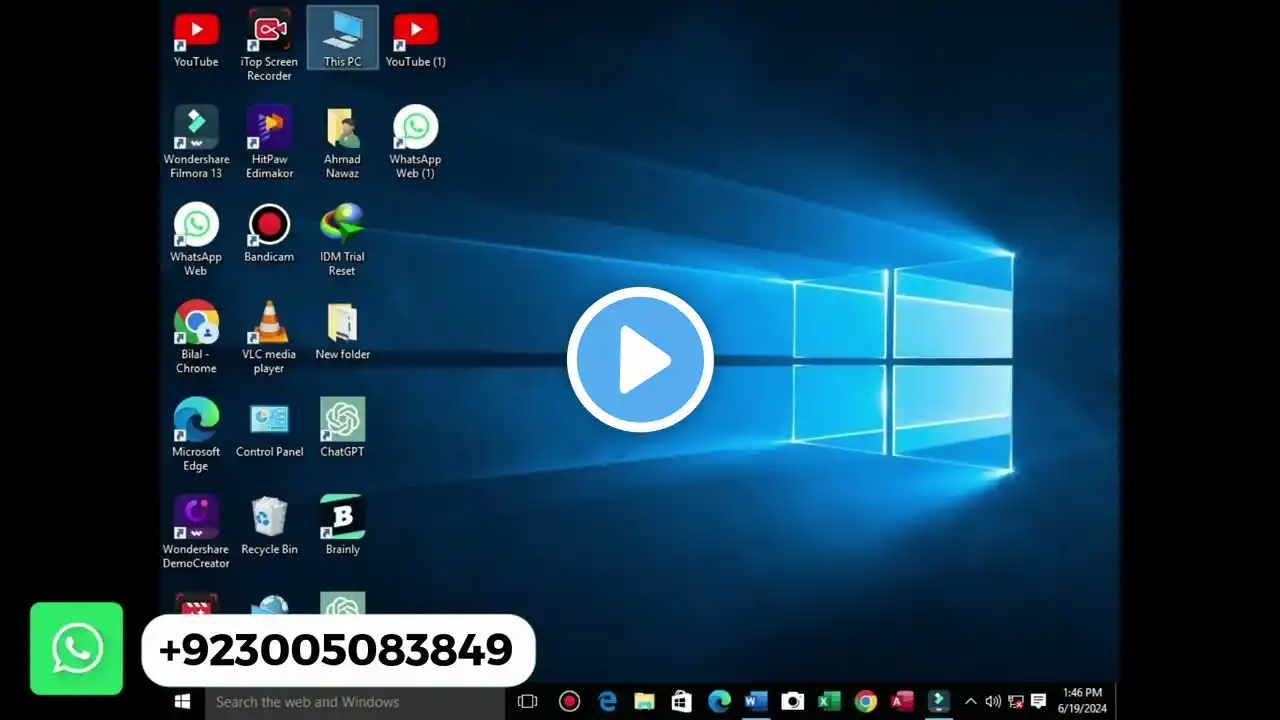
Task: Open legacy Edge beside the taskbar record icon
Action: [607, 702]
